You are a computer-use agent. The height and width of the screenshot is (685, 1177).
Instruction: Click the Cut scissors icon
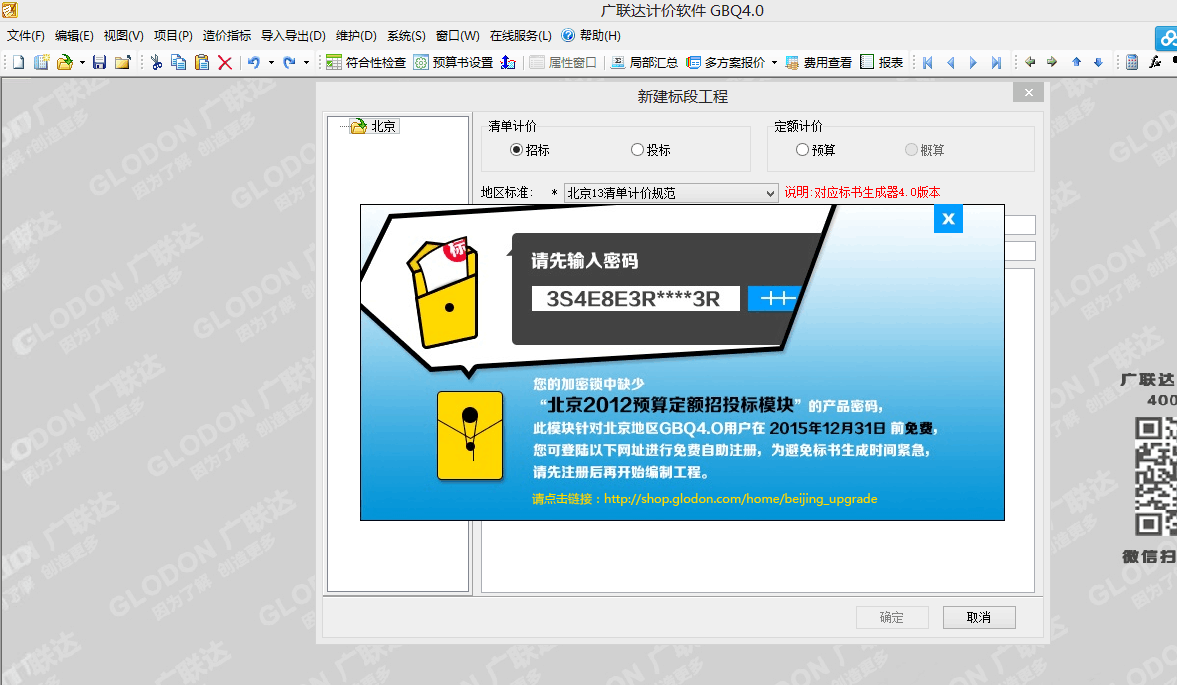pos(156,62)
